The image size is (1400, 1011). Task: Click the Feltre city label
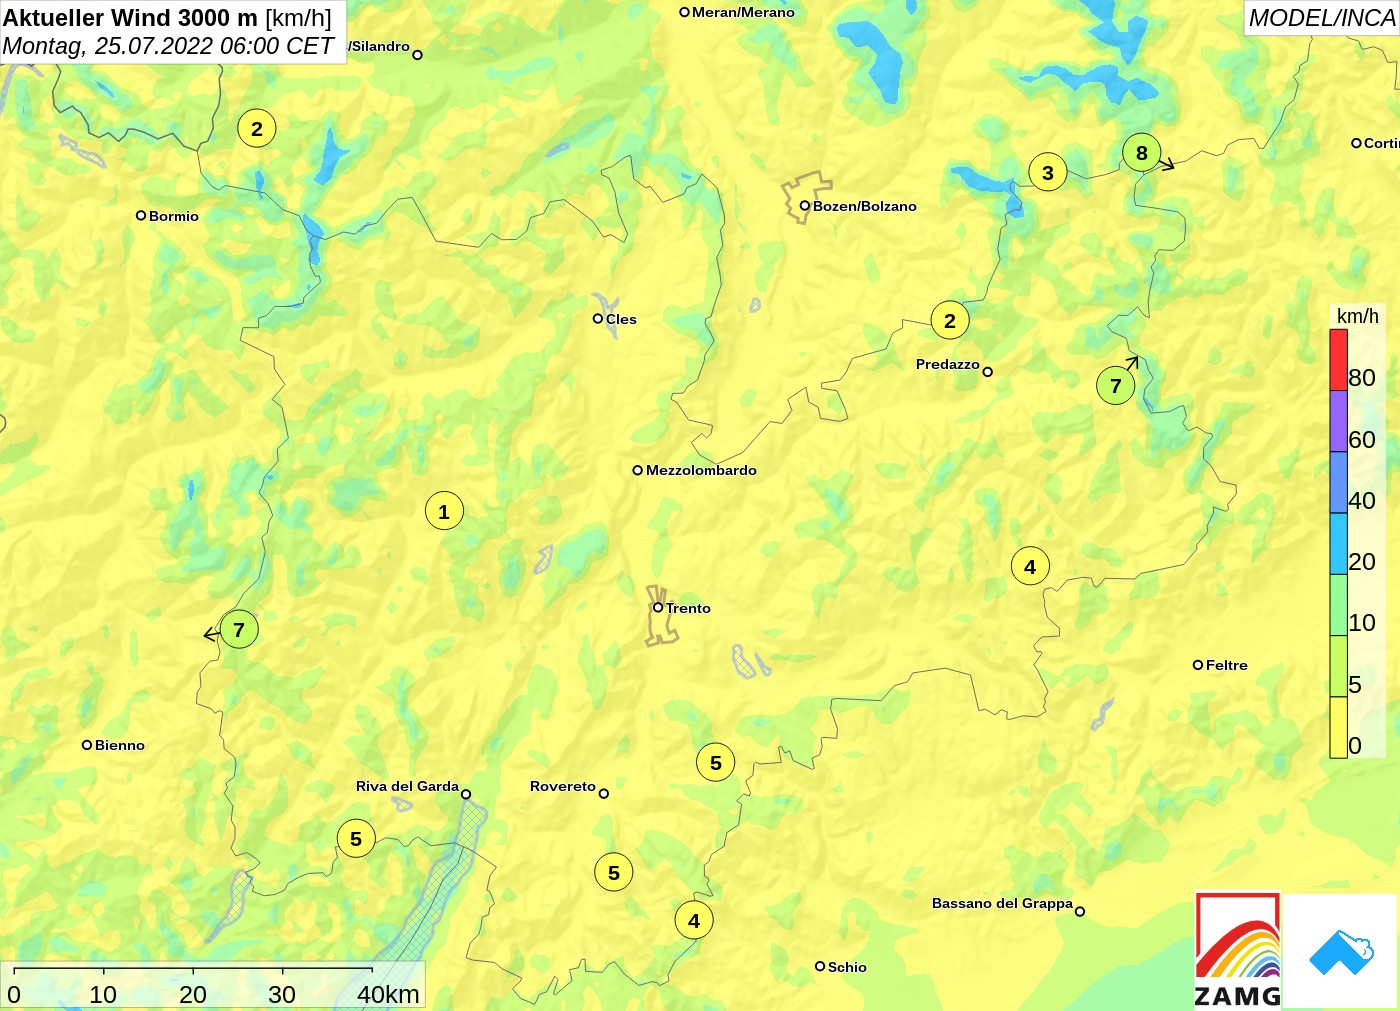(x=1227, y=665)
